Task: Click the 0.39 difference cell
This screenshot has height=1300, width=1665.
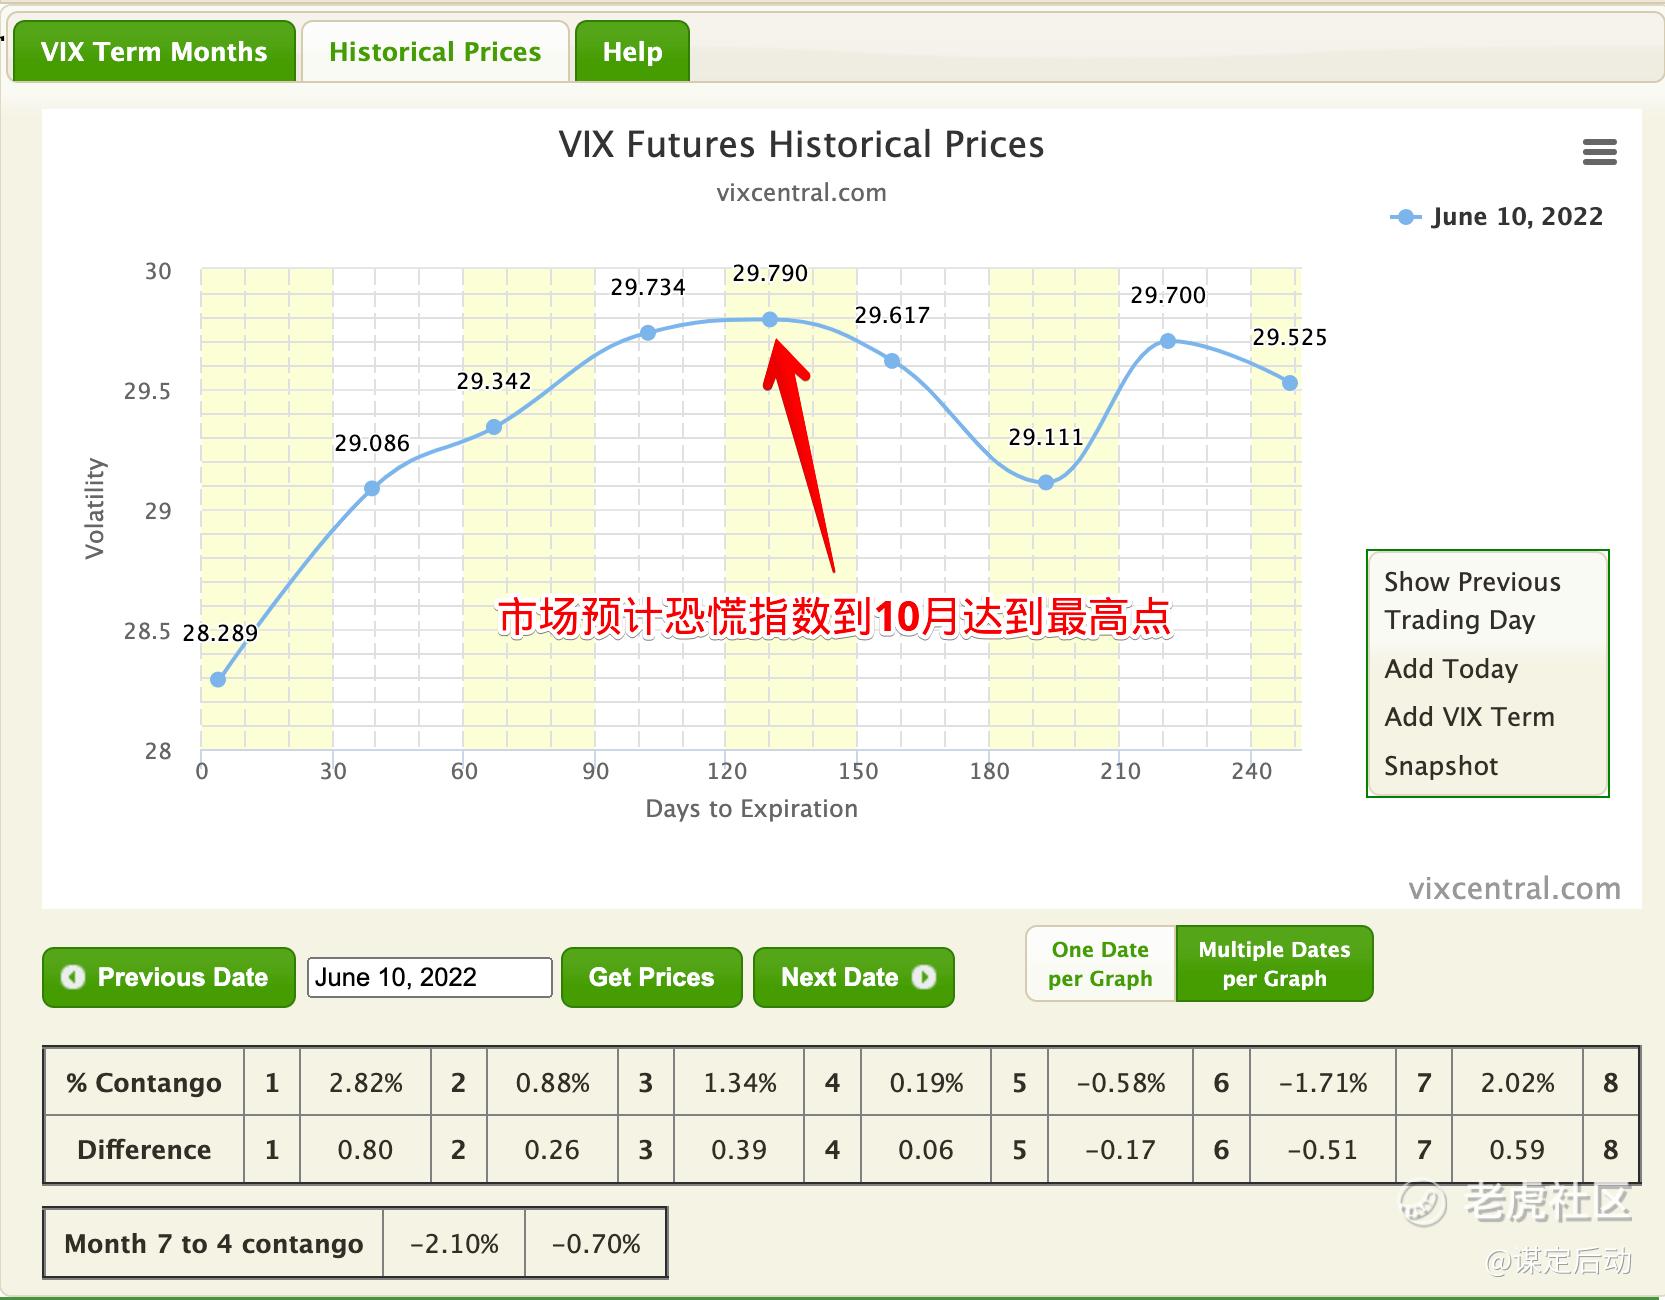Action: pyautogui.click(x=740, y=1150)
